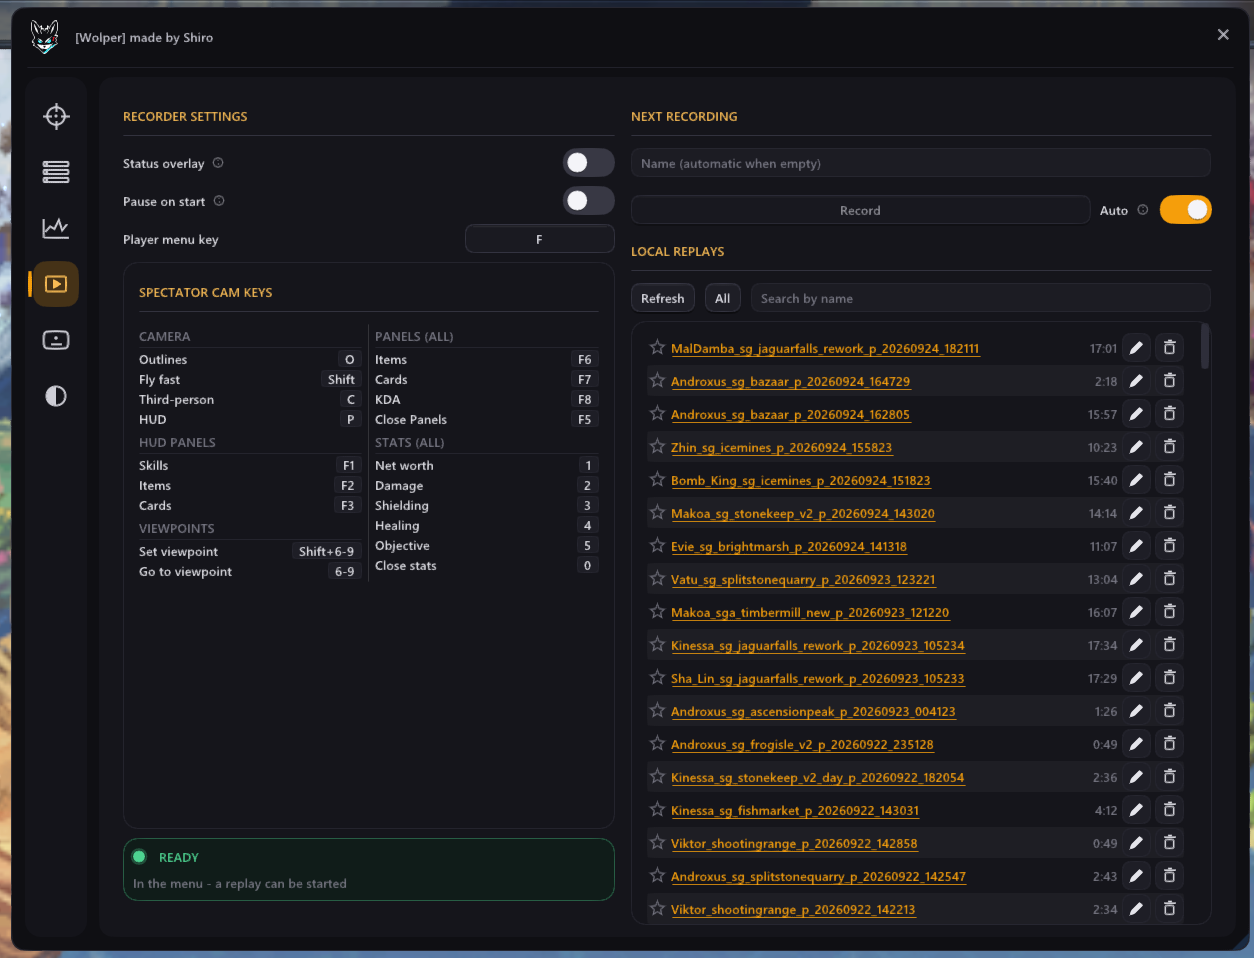The image size is (1254, 958).
Task: Click the Net worth key 1
Action: (x=588, y=465)
